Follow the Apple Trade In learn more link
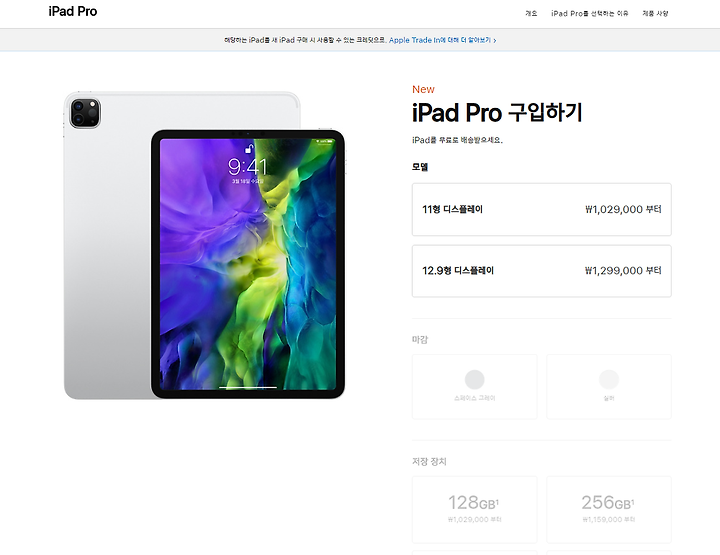 pyautogui.click(x=439, y=40)
